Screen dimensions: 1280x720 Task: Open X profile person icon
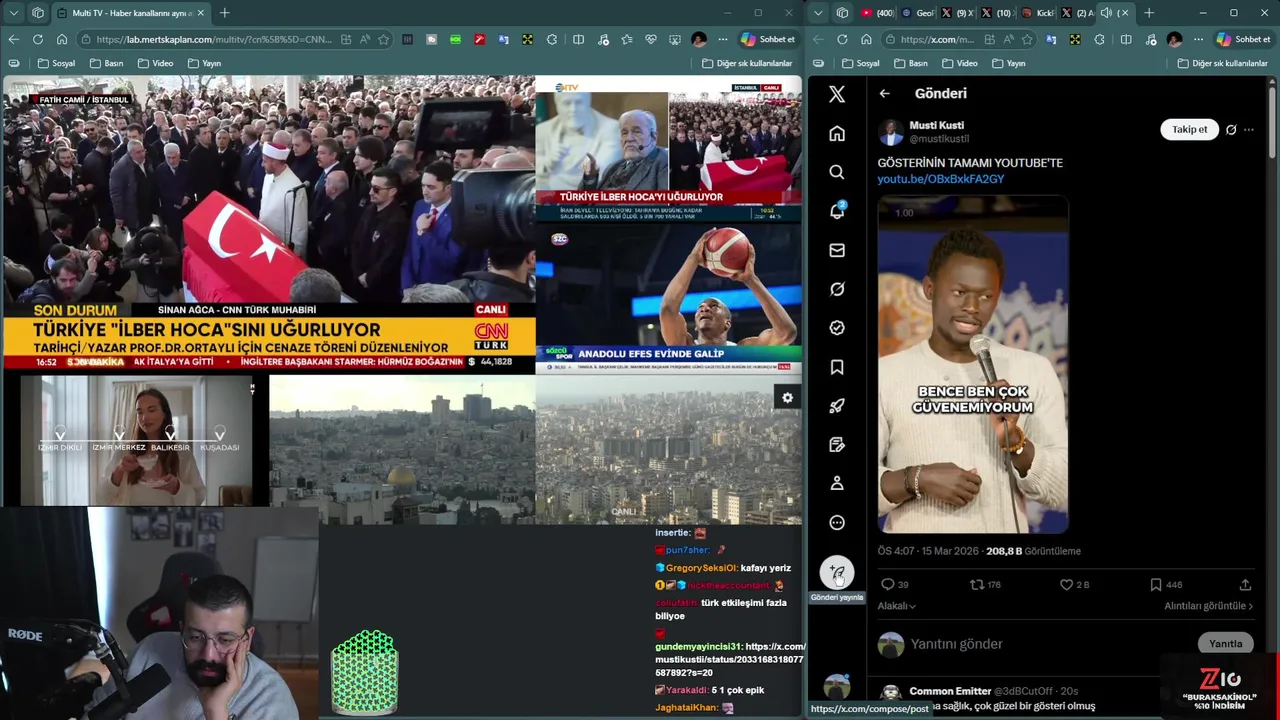[837, 483]
